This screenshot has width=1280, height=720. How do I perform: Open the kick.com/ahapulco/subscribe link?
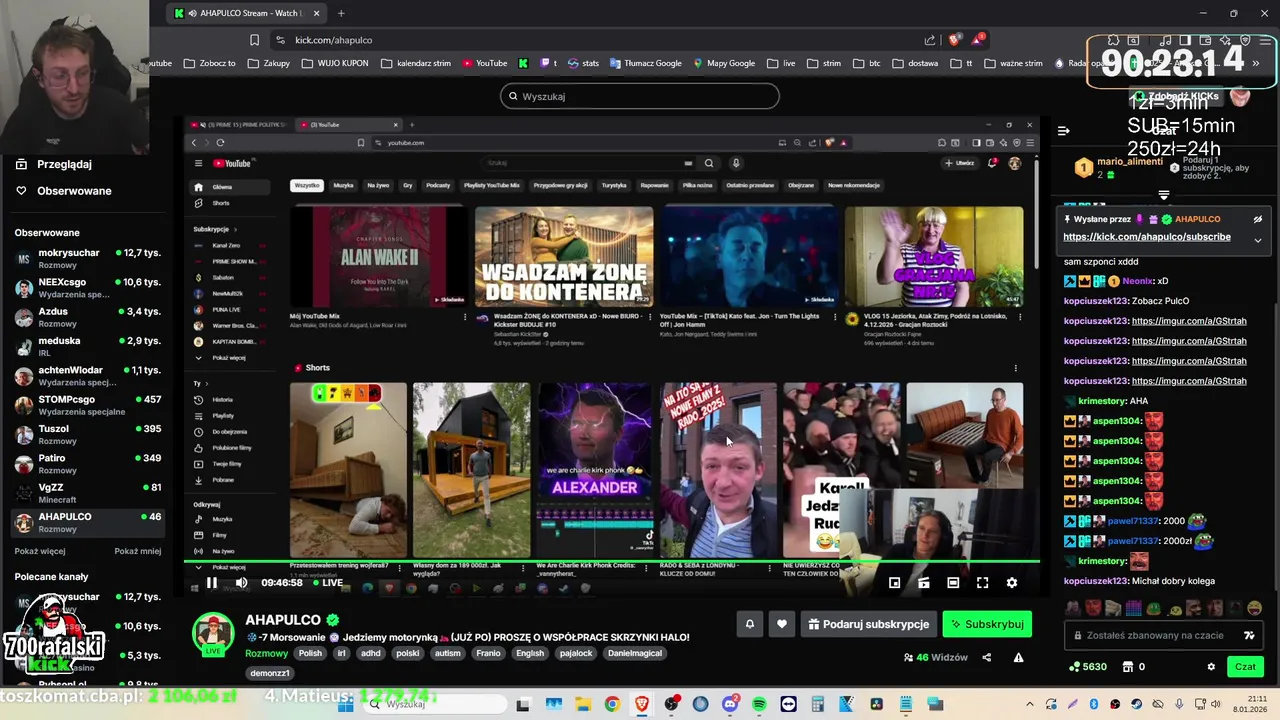(x=1147, y=237)
